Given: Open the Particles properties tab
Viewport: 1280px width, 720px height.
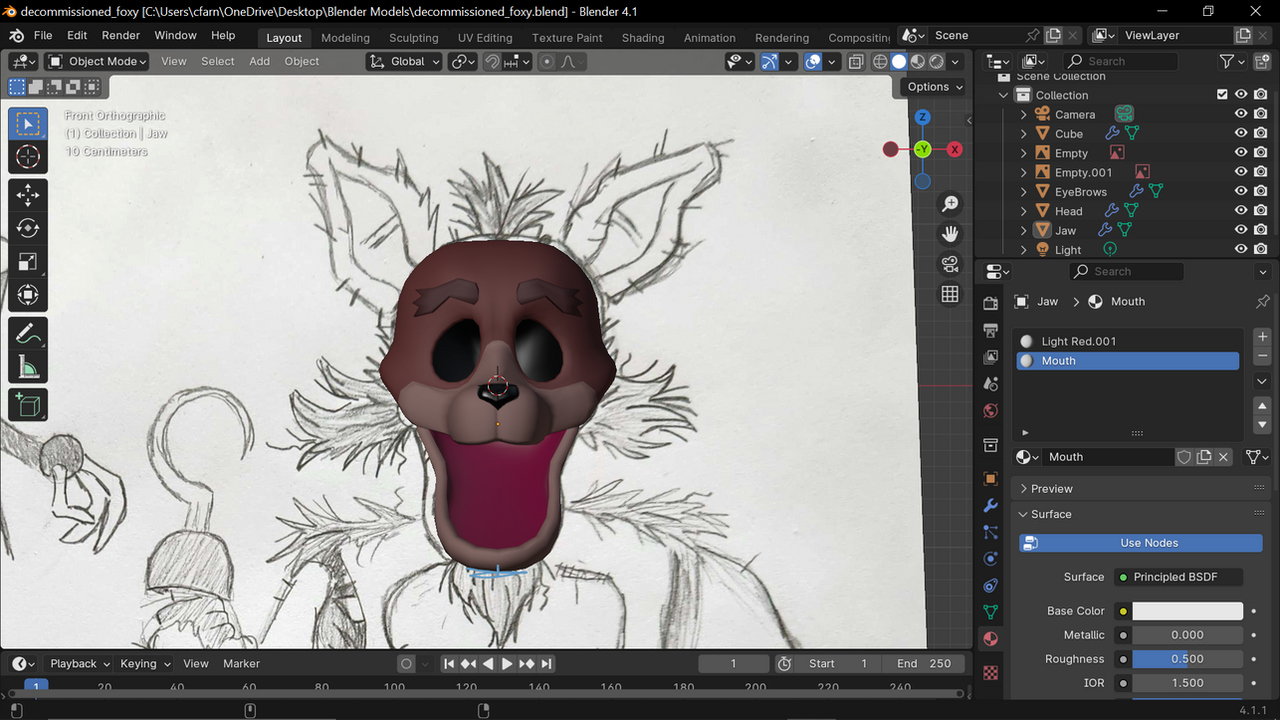Looking at the screenshot, I should click(991, 533).
